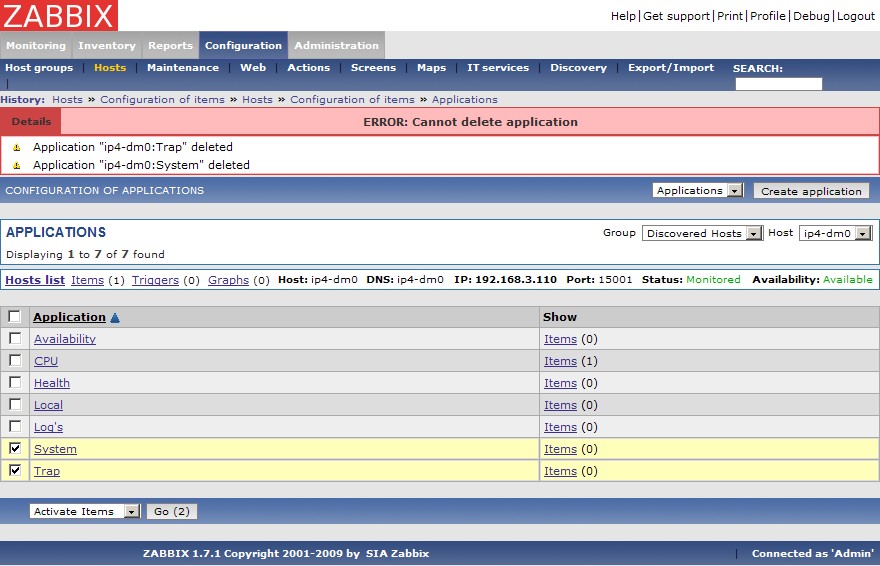880x566 pixels.
Task: Sort by the Application column header
Action: pos(69,317)
